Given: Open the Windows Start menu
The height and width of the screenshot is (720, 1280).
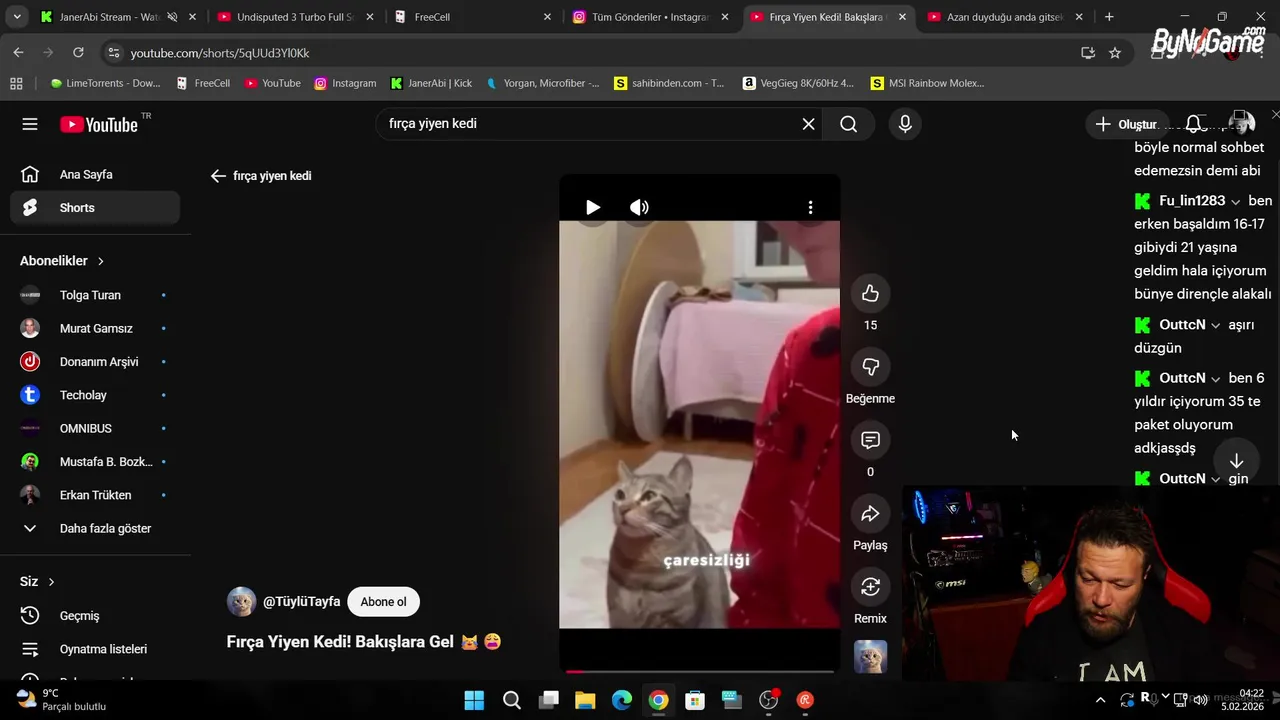Looking at the screenshot, I should coord(474,700).
